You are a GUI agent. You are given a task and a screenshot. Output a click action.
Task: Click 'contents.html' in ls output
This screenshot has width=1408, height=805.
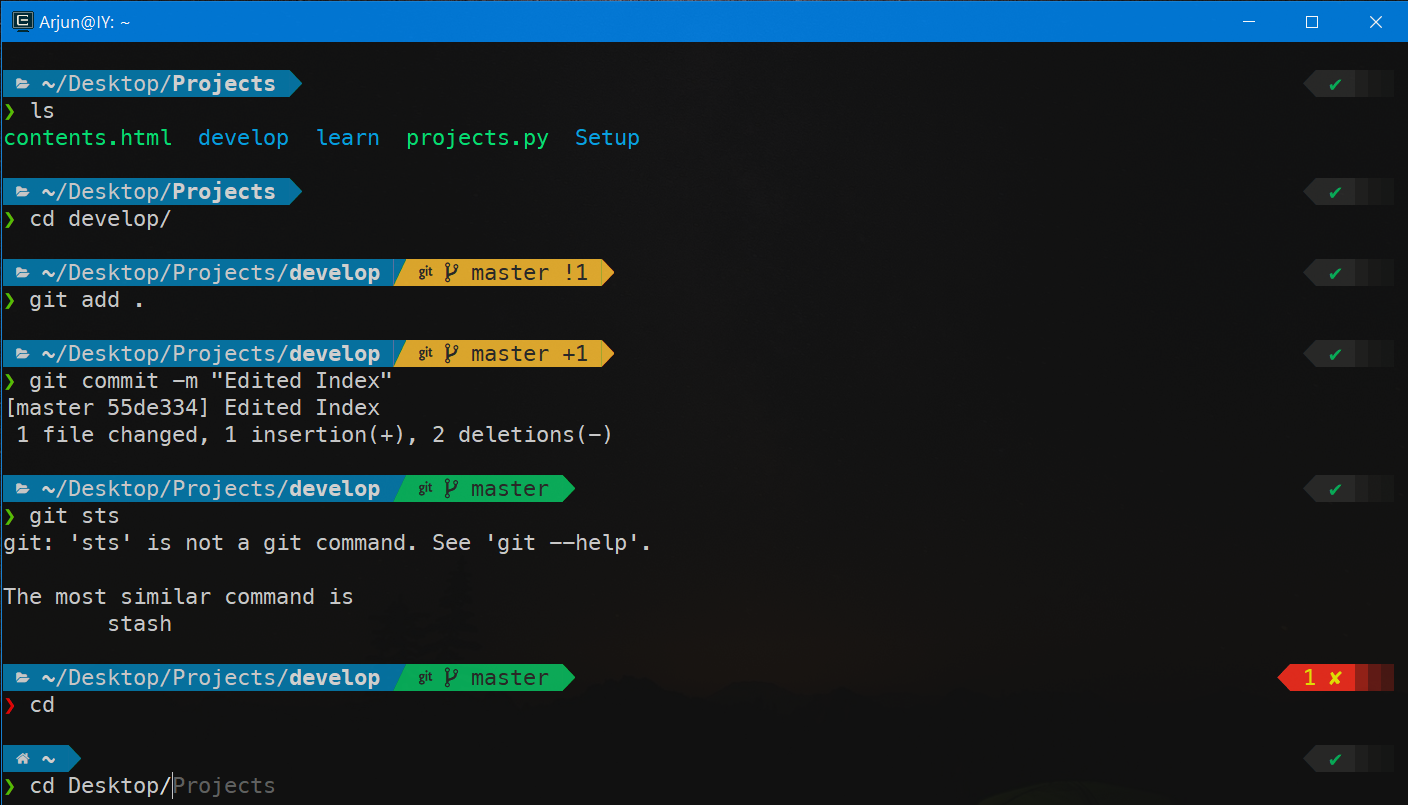[88, 138]
